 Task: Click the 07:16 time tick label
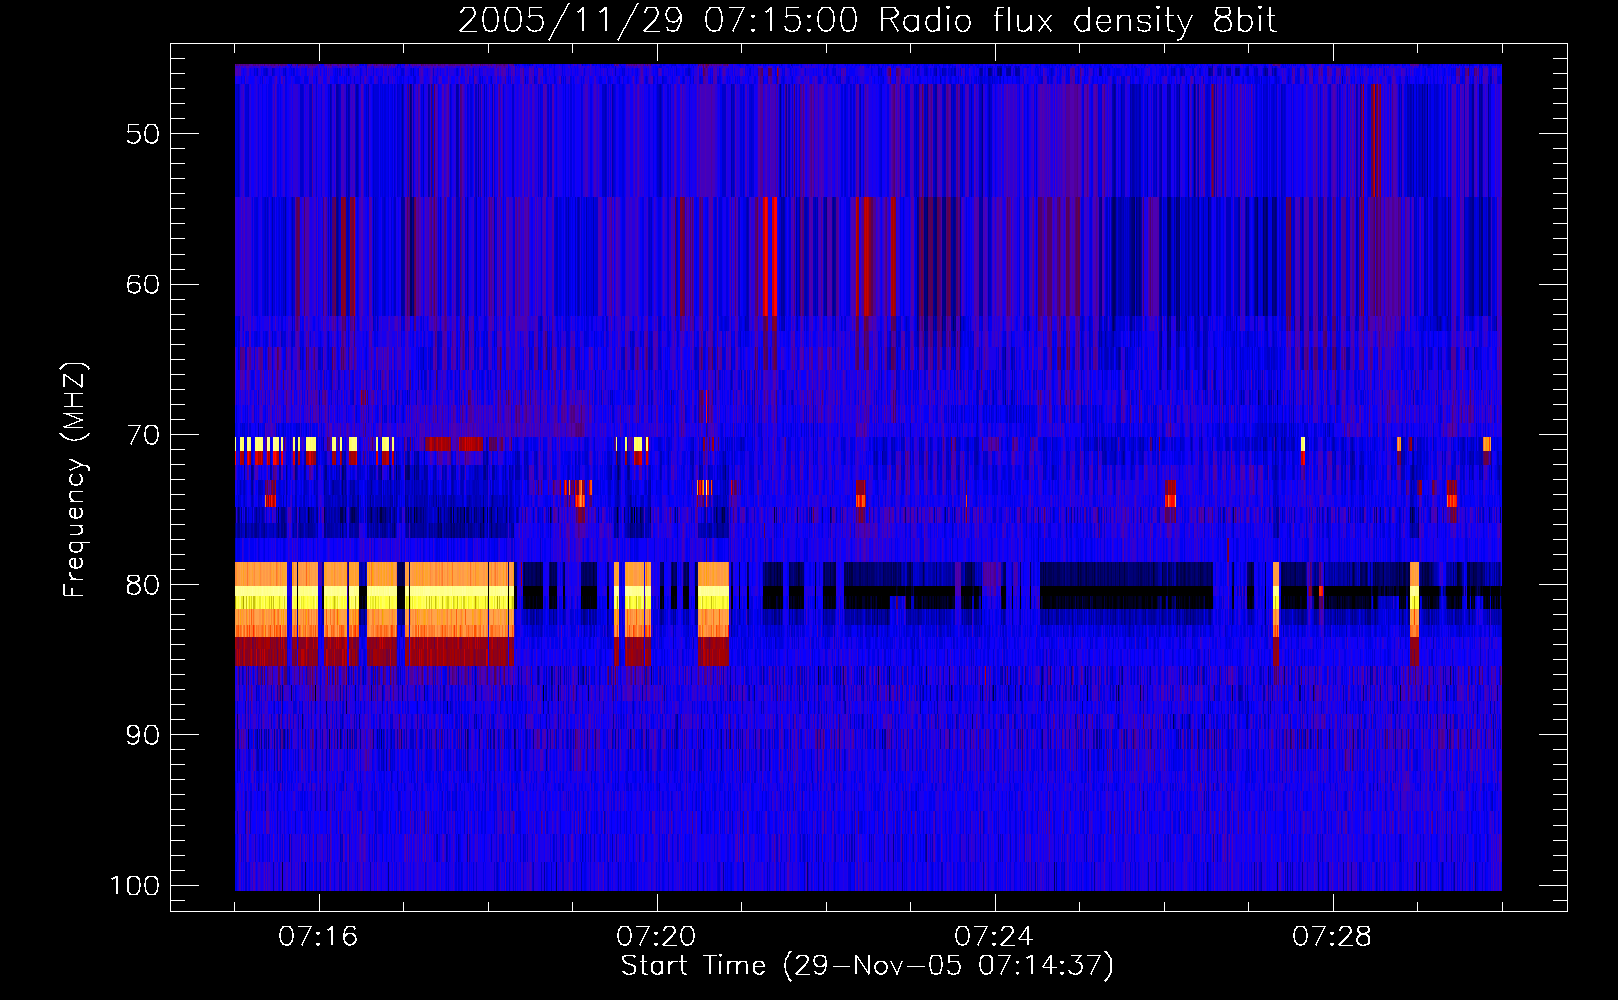pos(318,937)
